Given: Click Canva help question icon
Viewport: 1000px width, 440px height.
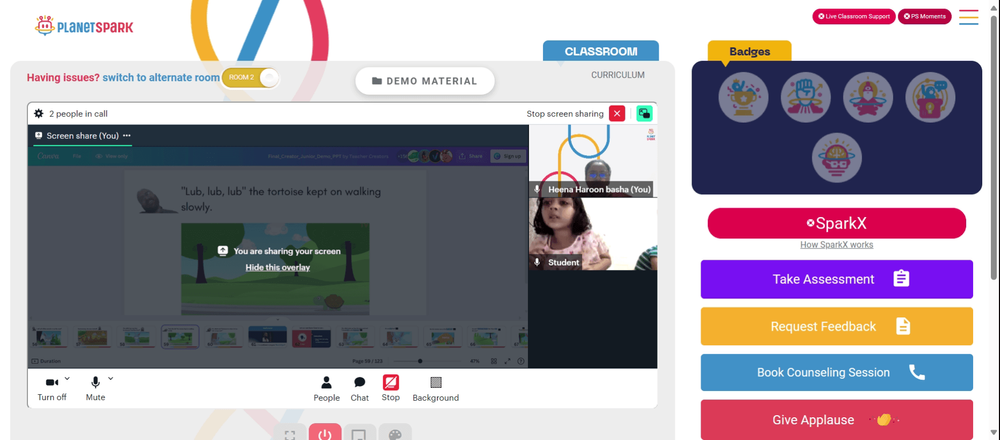Looking at the screenshot, I should [521, 362].
